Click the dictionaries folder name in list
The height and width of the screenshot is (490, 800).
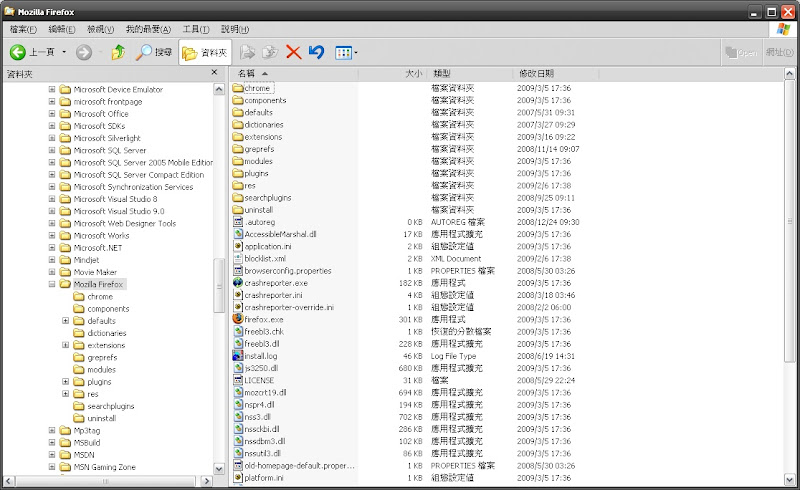tap(264, 125)
